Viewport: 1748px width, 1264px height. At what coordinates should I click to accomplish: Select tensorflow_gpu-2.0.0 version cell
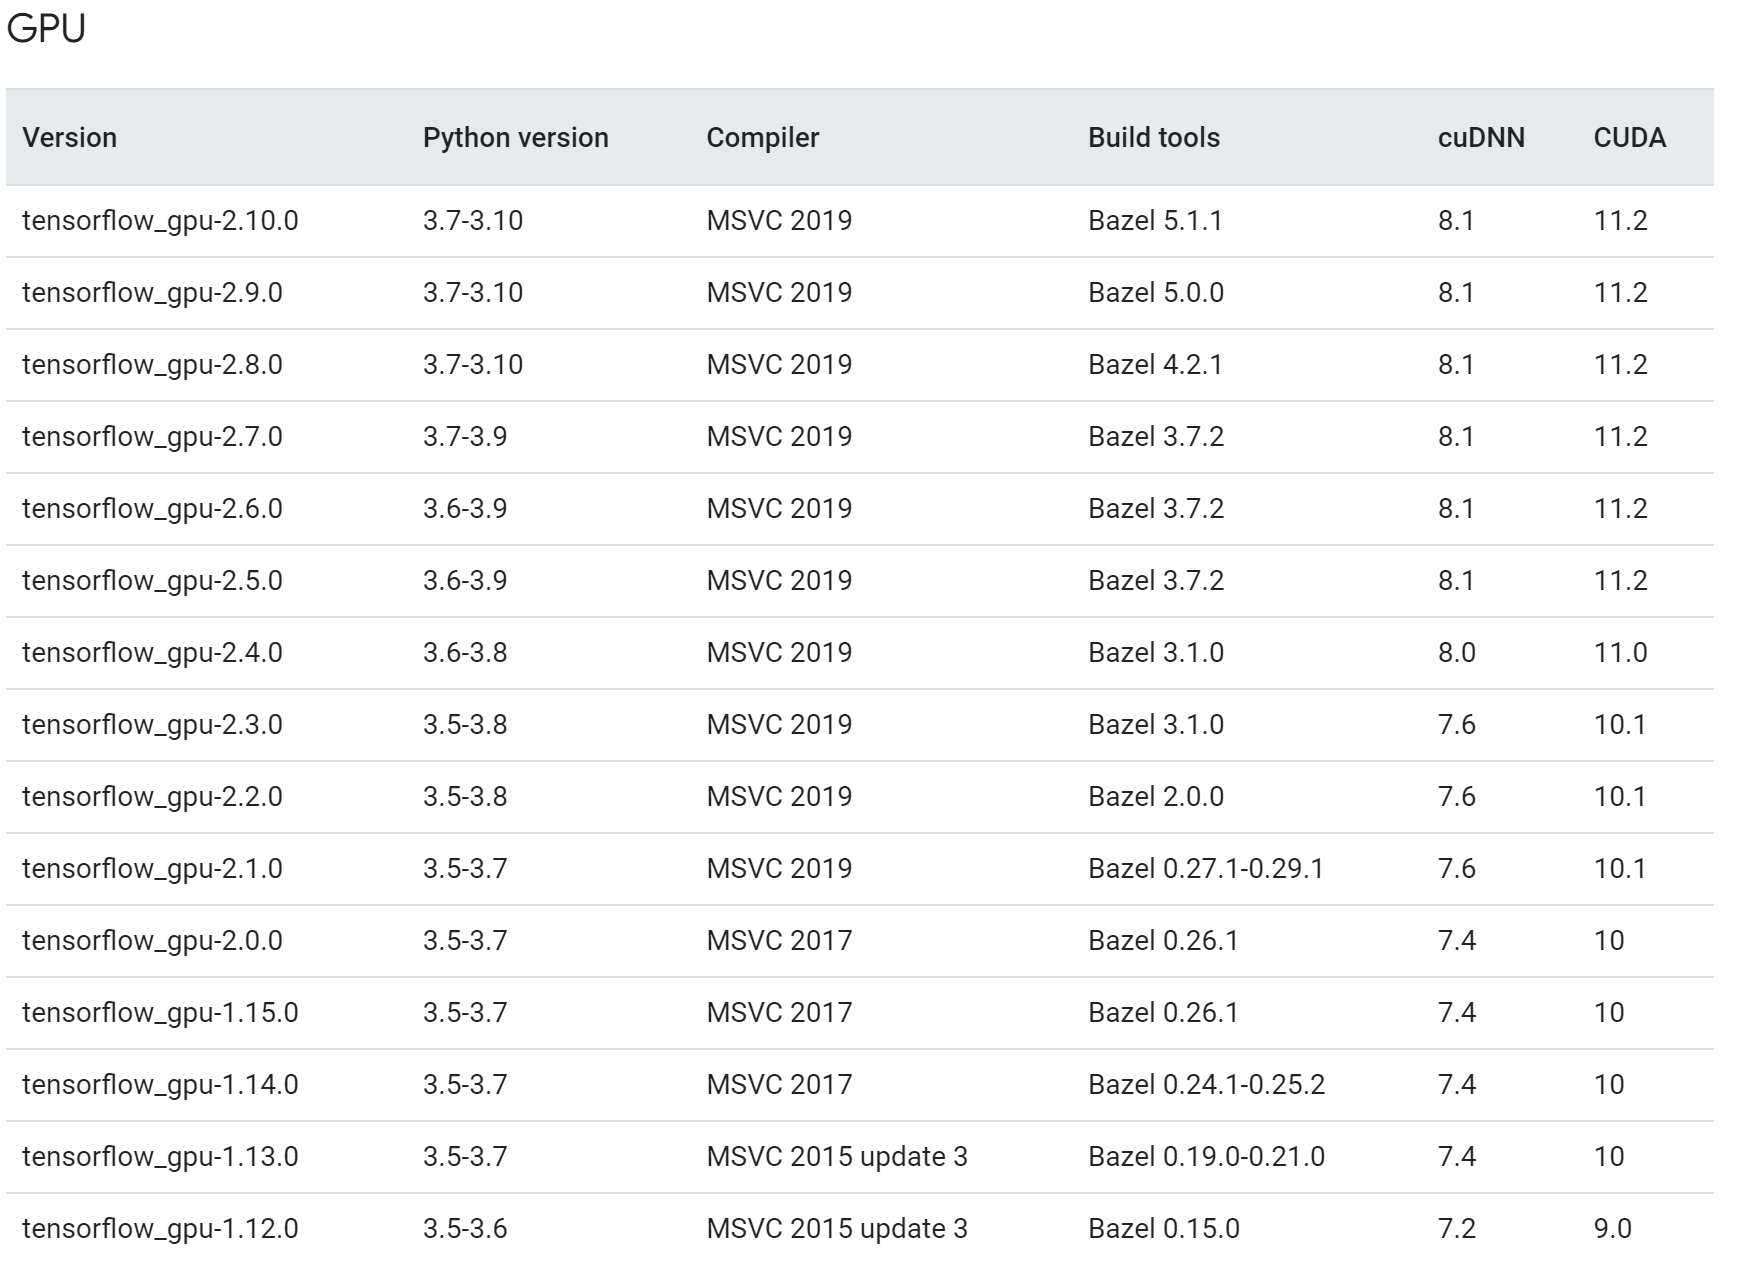[x=152, y=941]
